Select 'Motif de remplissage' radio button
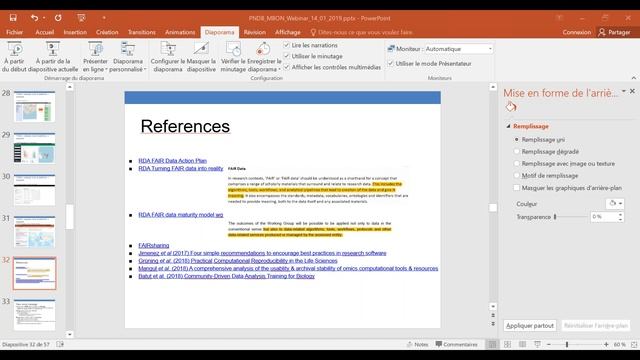The width and height of the screenshot is (640, 360). (x=517, y=176)
